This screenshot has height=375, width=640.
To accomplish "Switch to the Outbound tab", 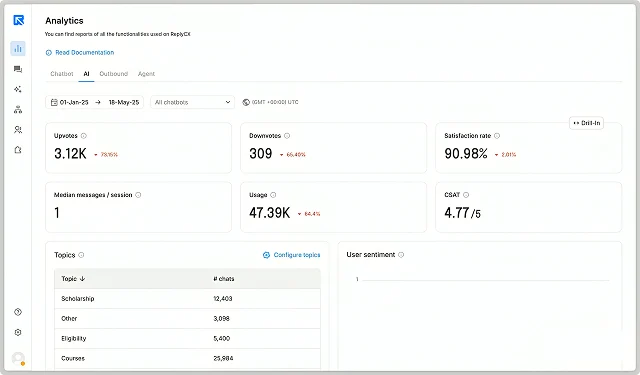I will pos(113,74).
